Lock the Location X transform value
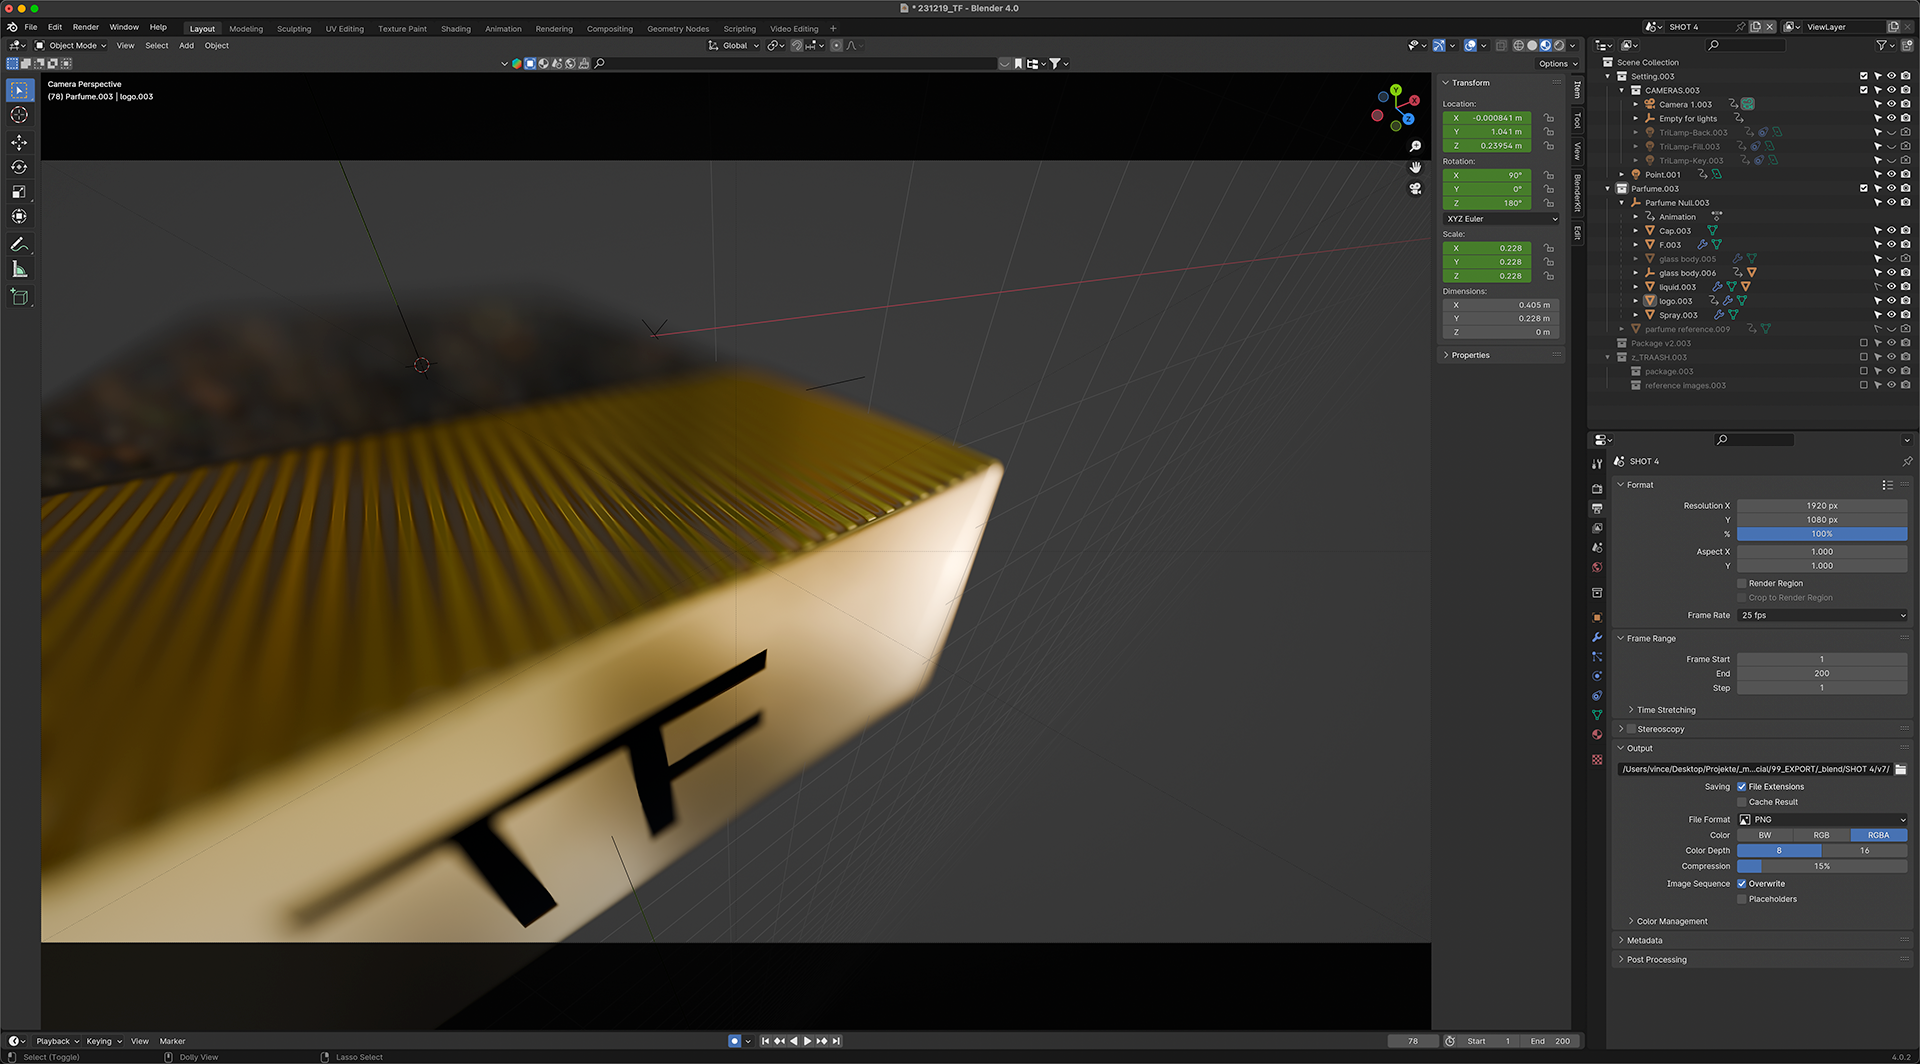 [1548, 118]
